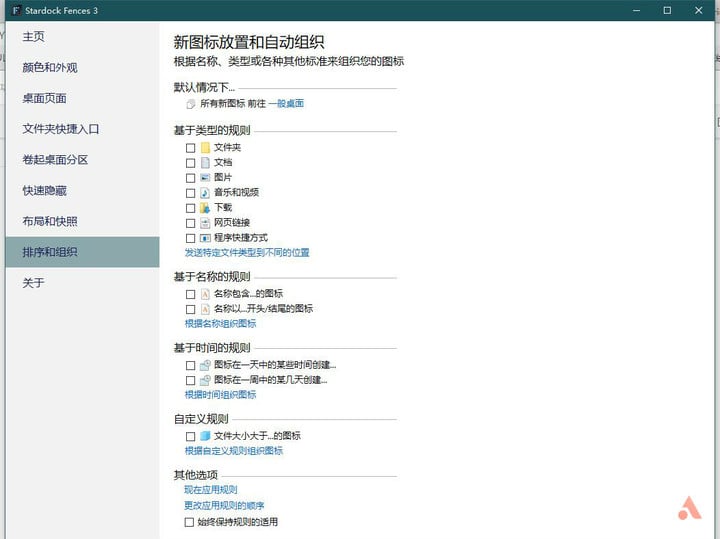720x539 pixels.
Task: Click the folder icon beside 文件夹
Action: pos(205,147)
